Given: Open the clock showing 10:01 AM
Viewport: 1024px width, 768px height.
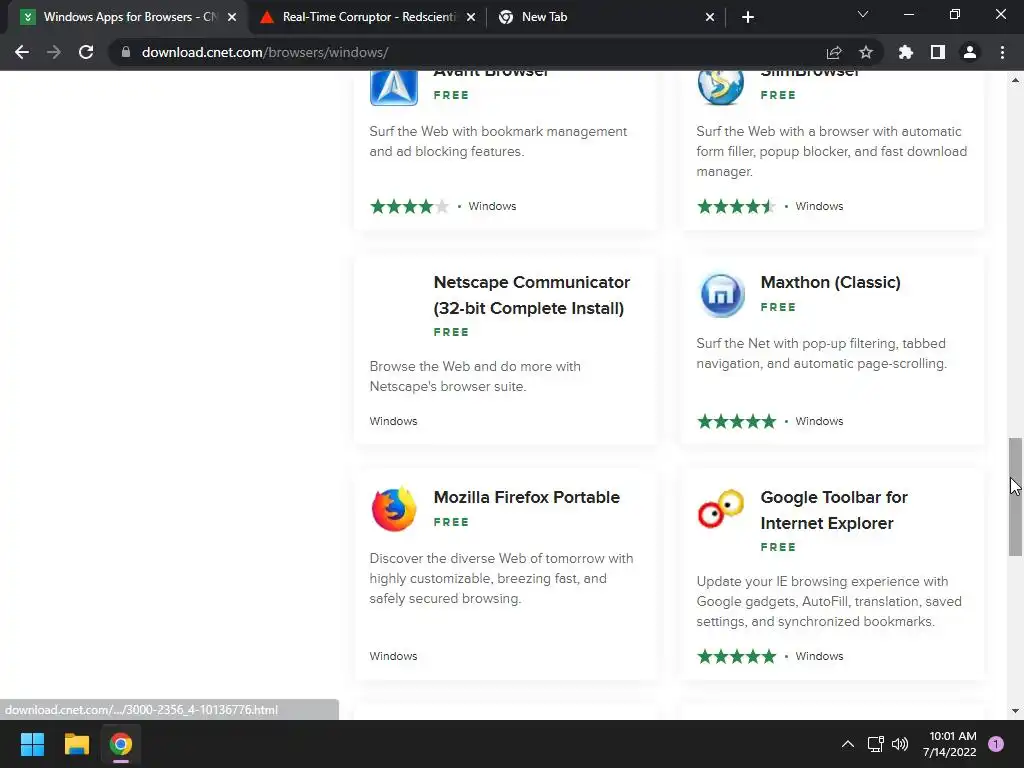Looking at the screenshot, I should pos(950,744).
